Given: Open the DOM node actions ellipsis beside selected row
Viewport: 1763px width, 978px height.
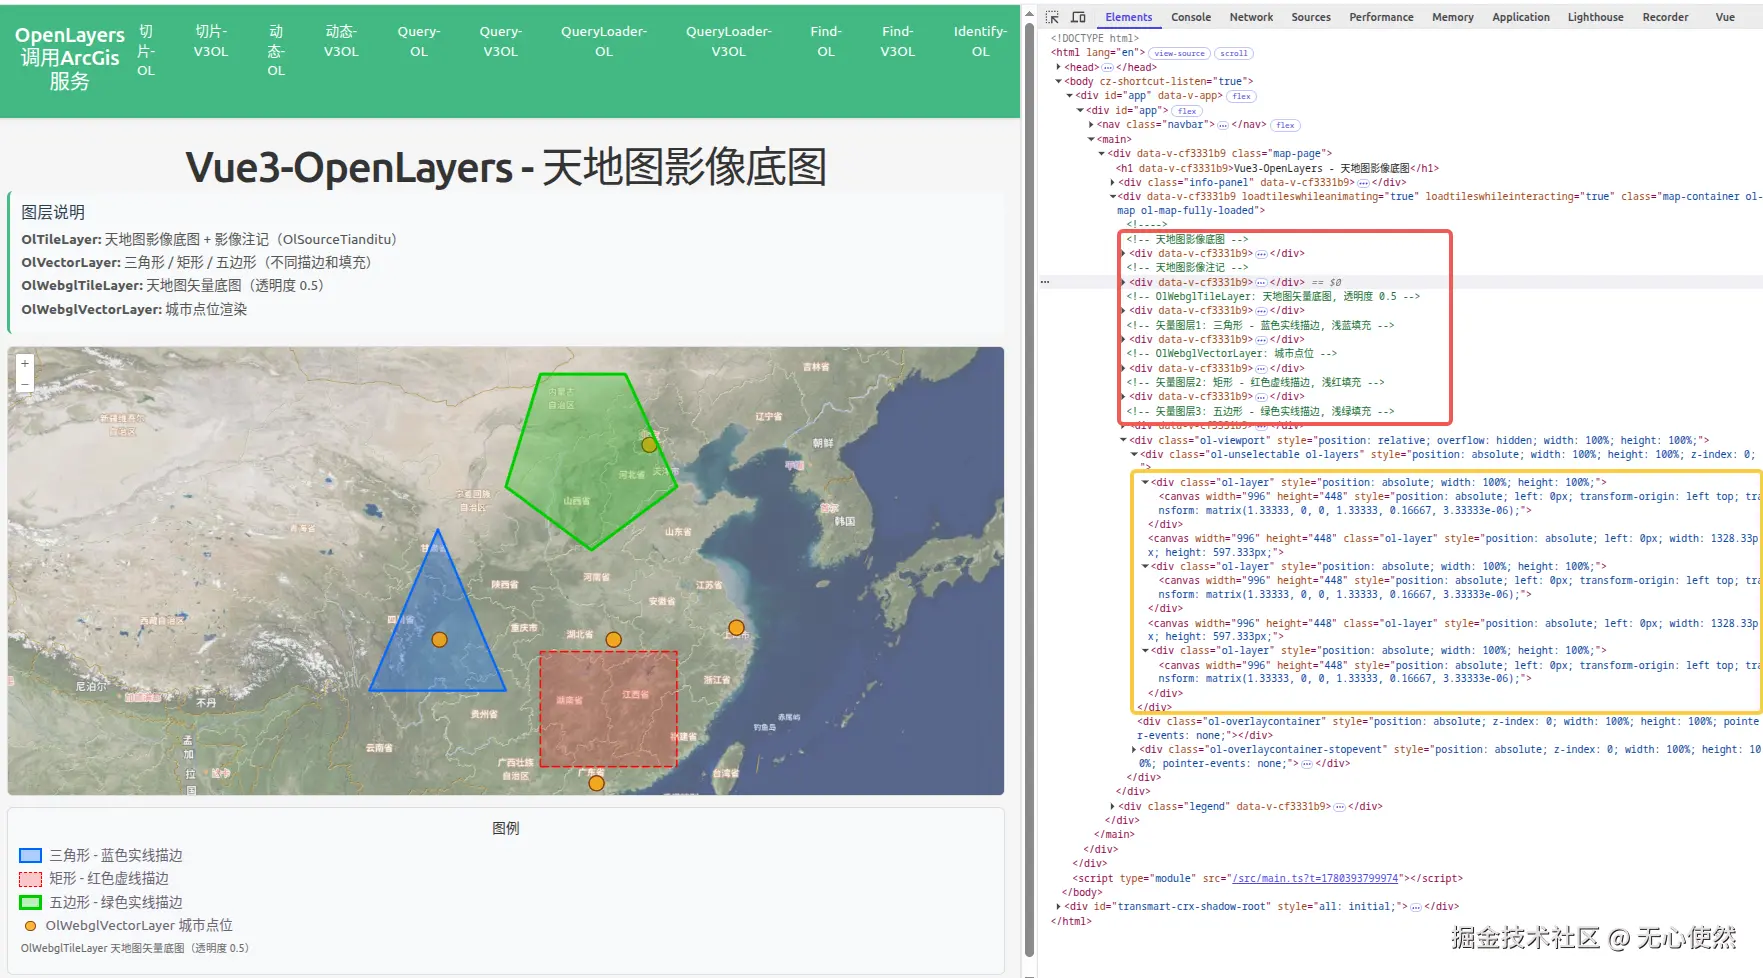Looking at the screenshot, I should pyautogui.click(x=1045, y=282).
